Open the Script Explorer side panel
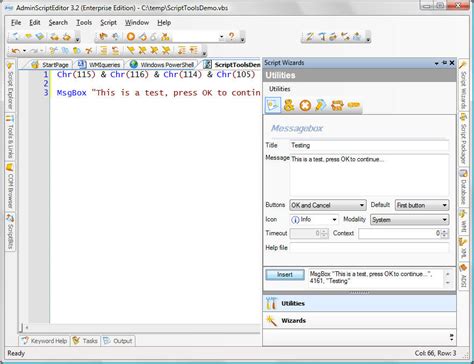This screenshot has height=364, width=474. point(10,86)
